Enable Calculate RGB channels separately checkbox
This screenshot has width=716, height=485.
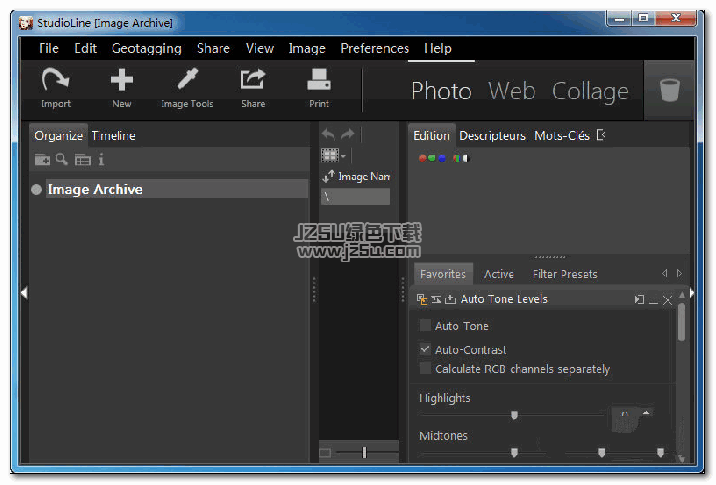click(x=425, y=368)
